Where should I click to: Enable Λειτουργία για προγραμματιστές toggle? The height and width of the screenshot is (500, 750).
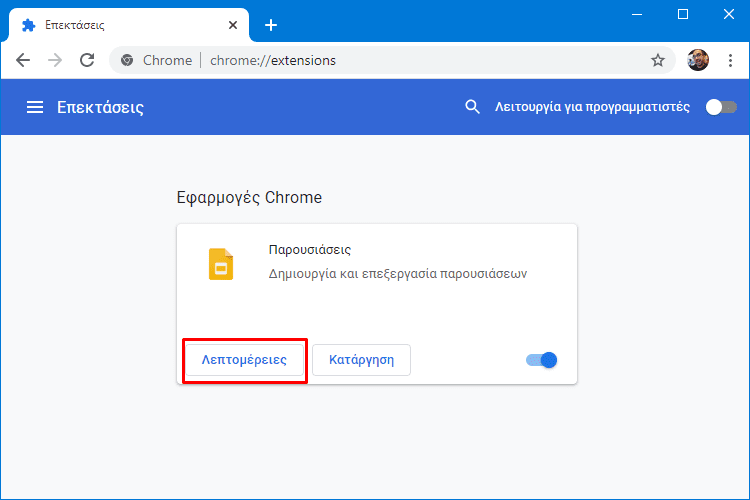[x=721, y=107]
